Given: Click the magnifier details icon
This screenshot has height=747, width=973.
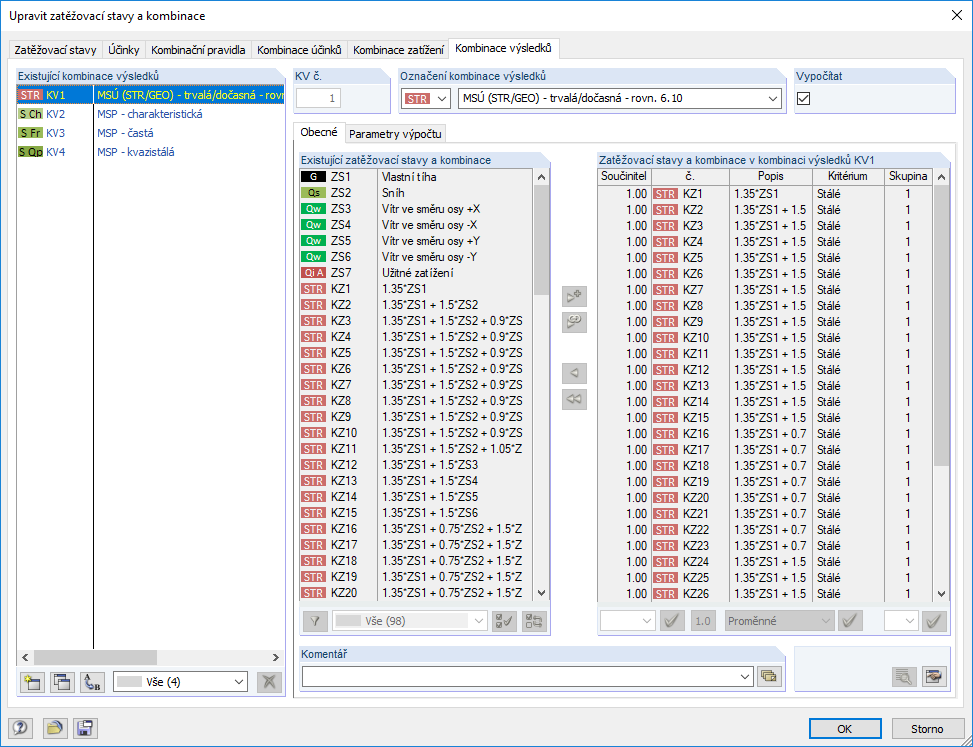Looking at the screenshot, I should (904, 677).
